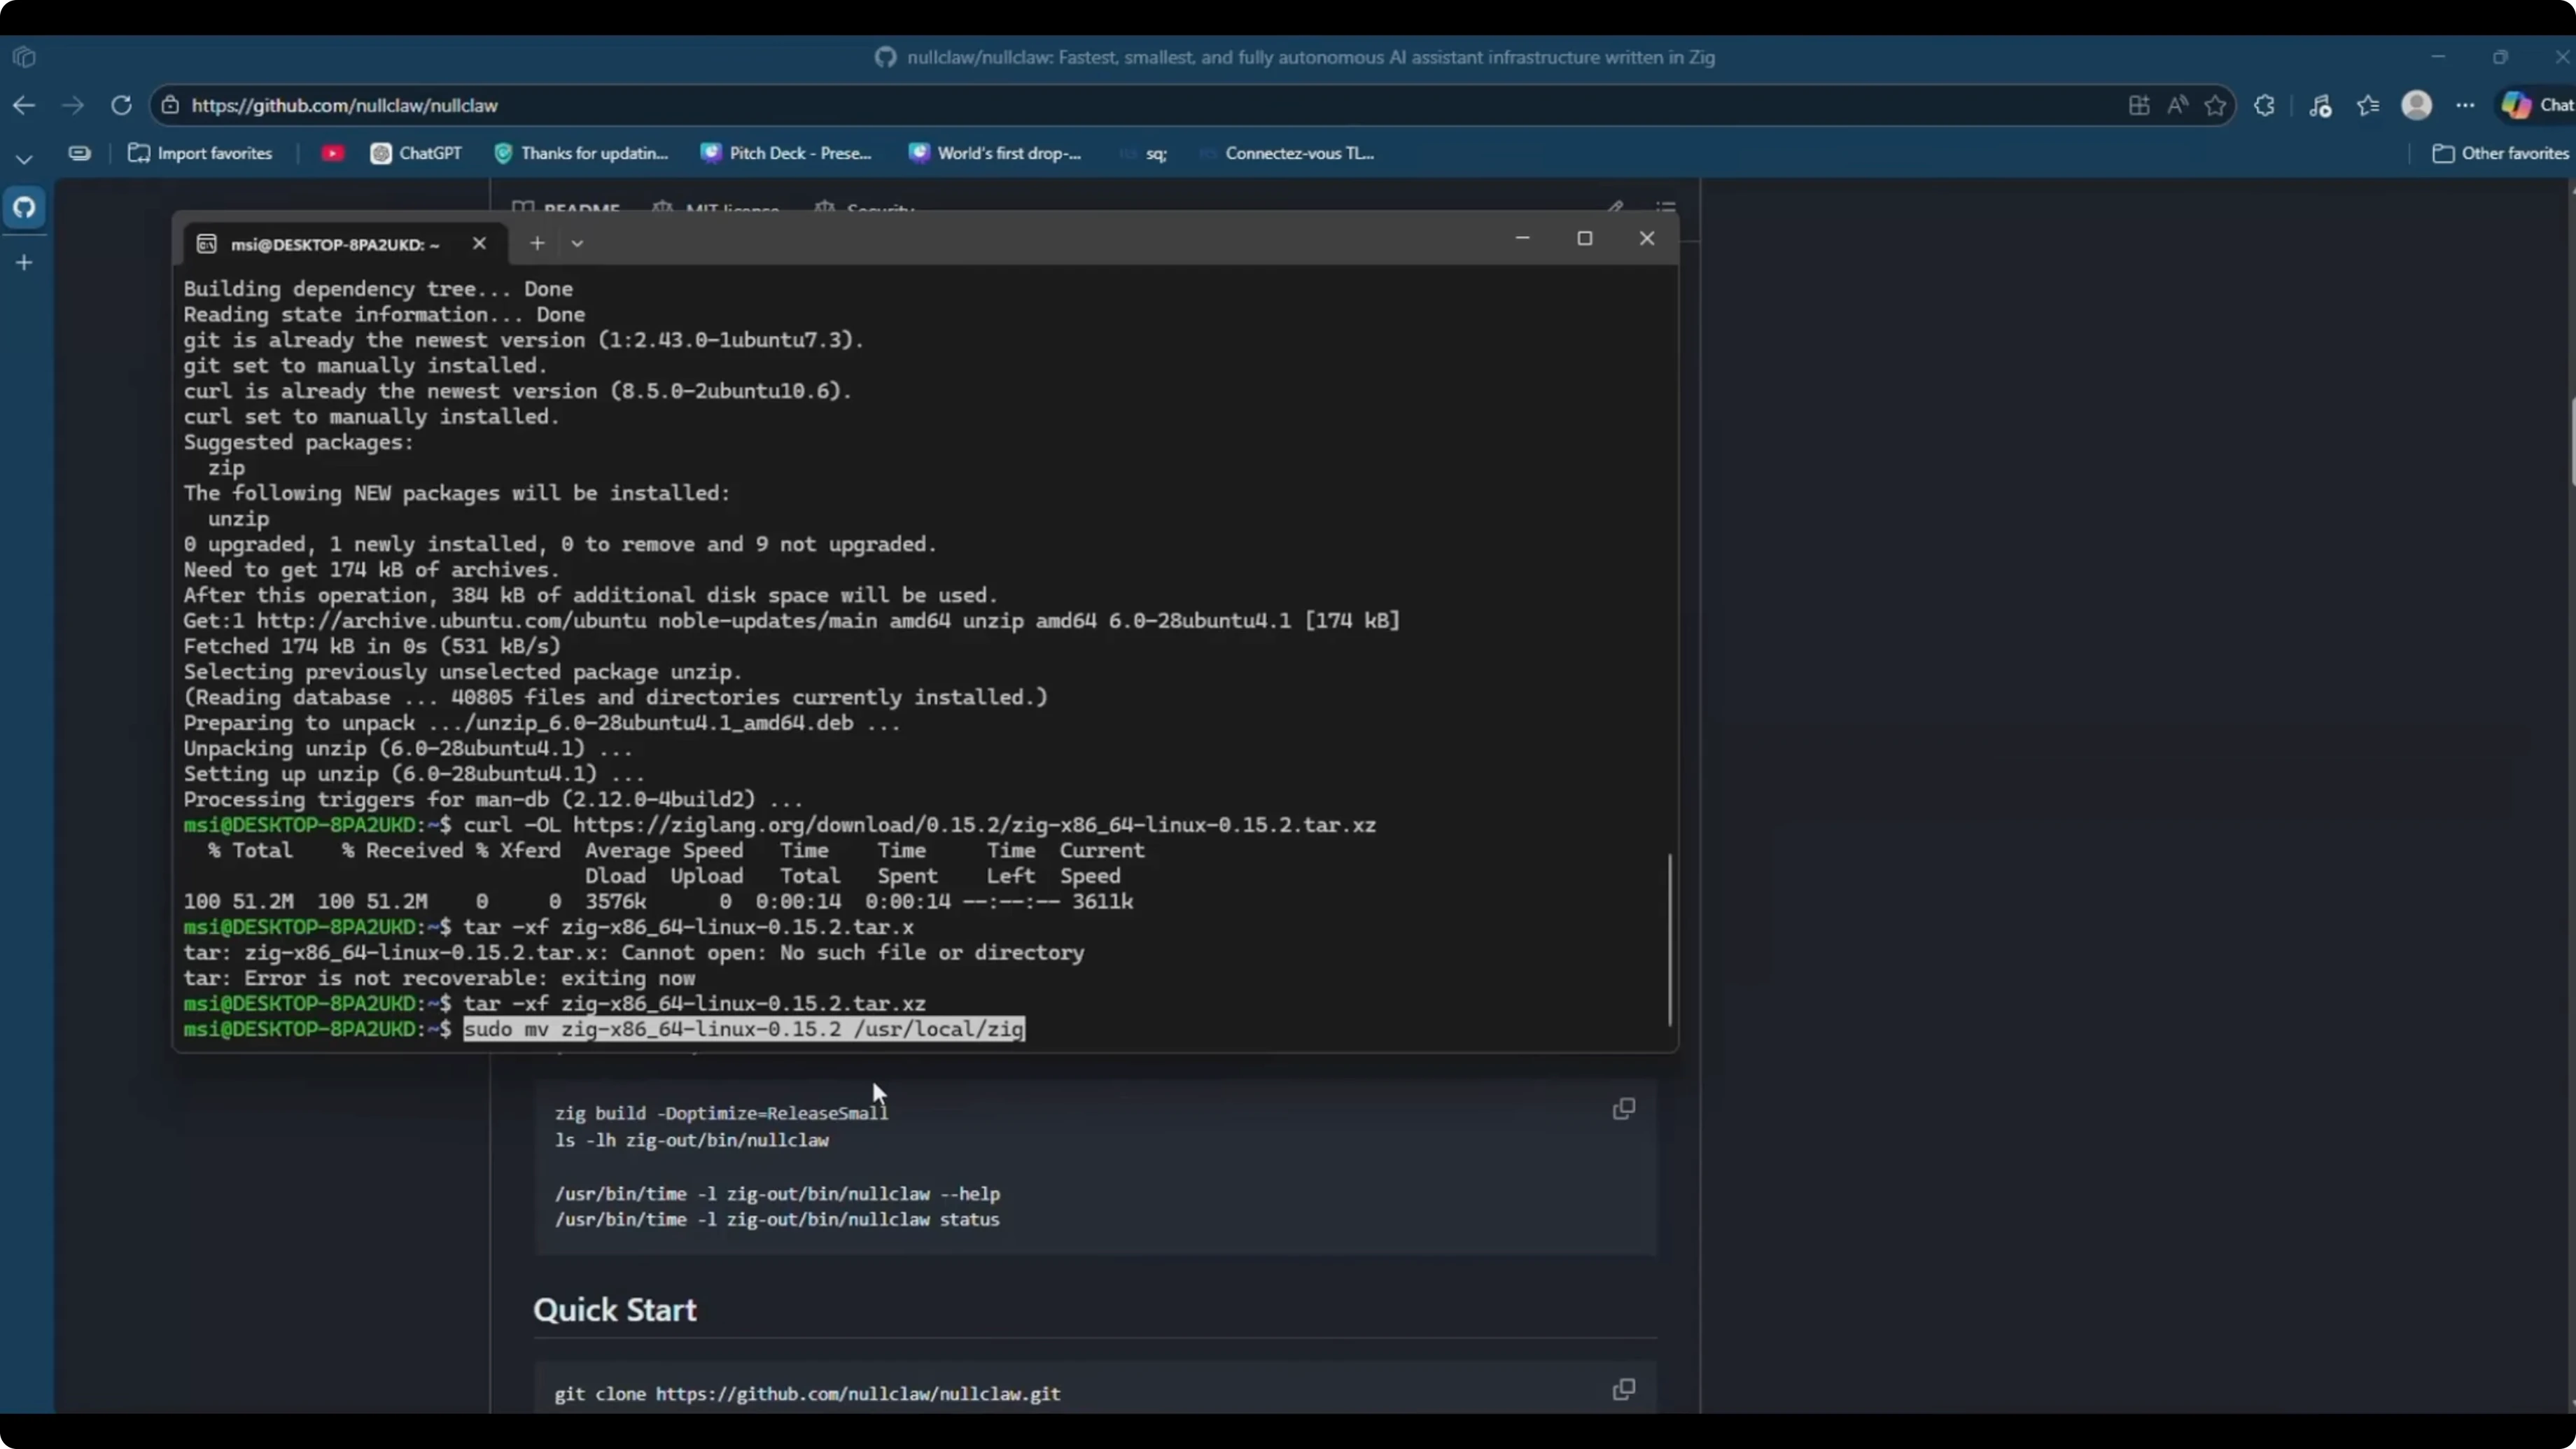This screenshot has height=1449, width=2576.
Task: Open the new terminal tab dropdown chevron
Action: tap(577, 243)
